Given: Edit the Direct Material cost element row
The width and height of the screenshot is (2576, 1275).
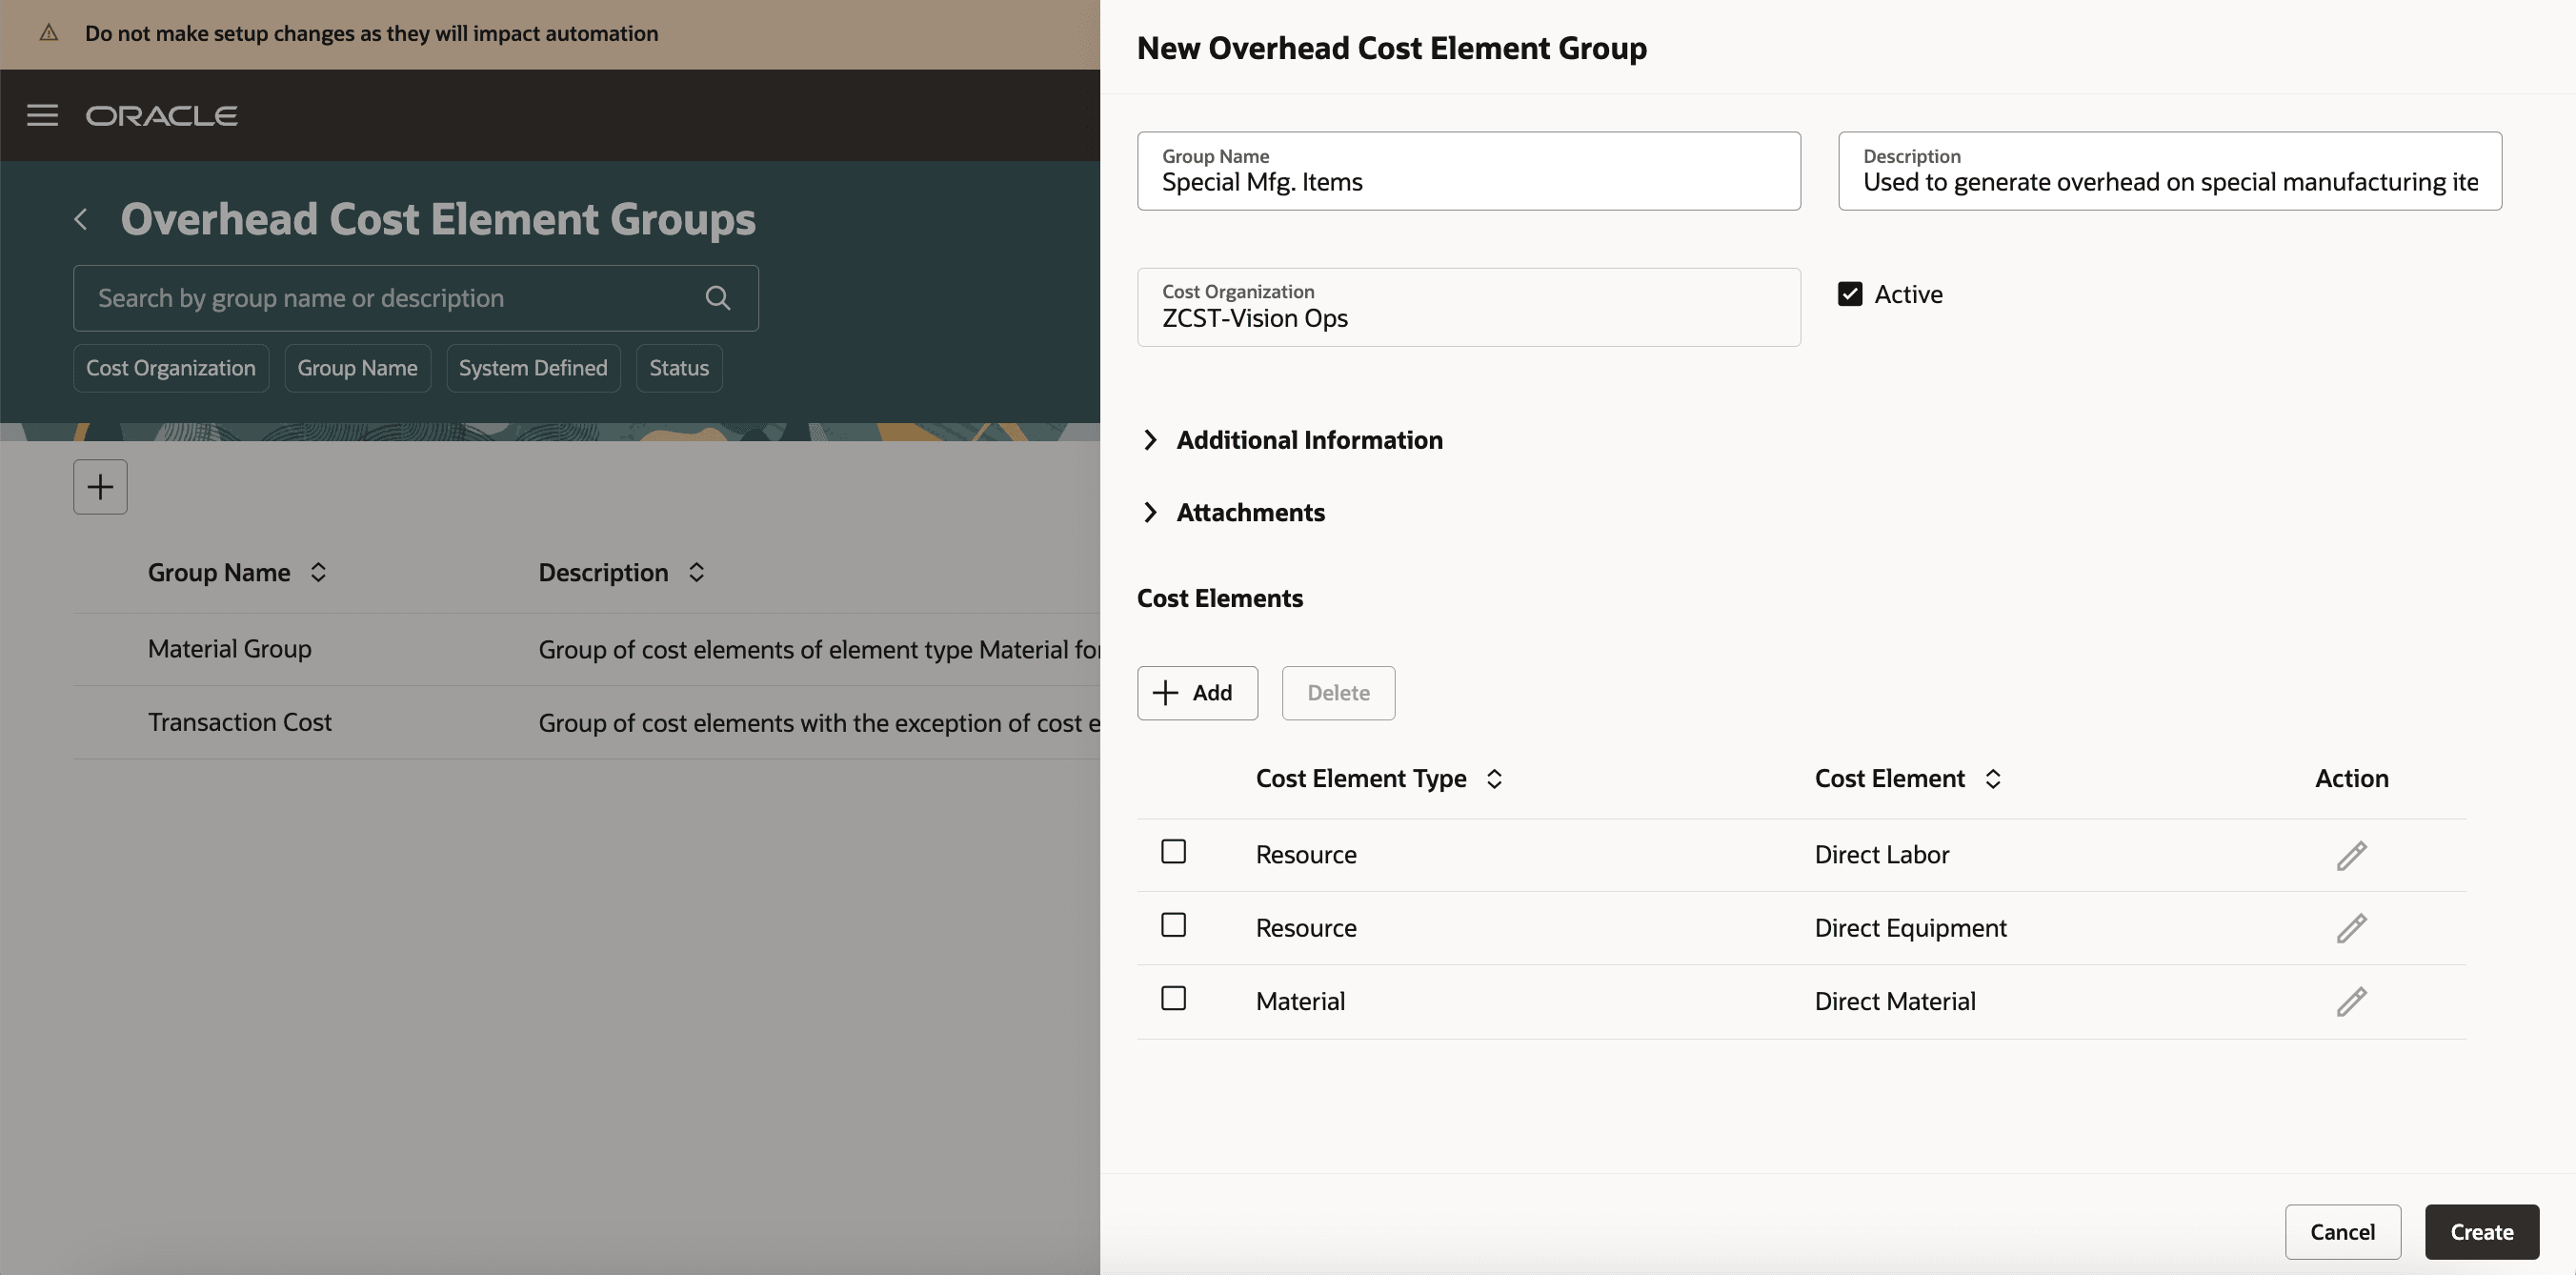Looking at the screenshot, I should [2352, 1001].
